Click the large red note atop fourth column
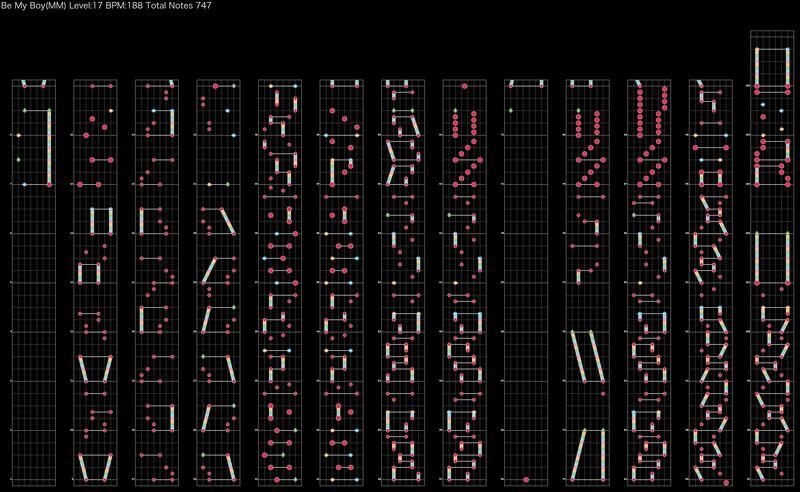Screen dimensions: 800x492 click(215, 86)
